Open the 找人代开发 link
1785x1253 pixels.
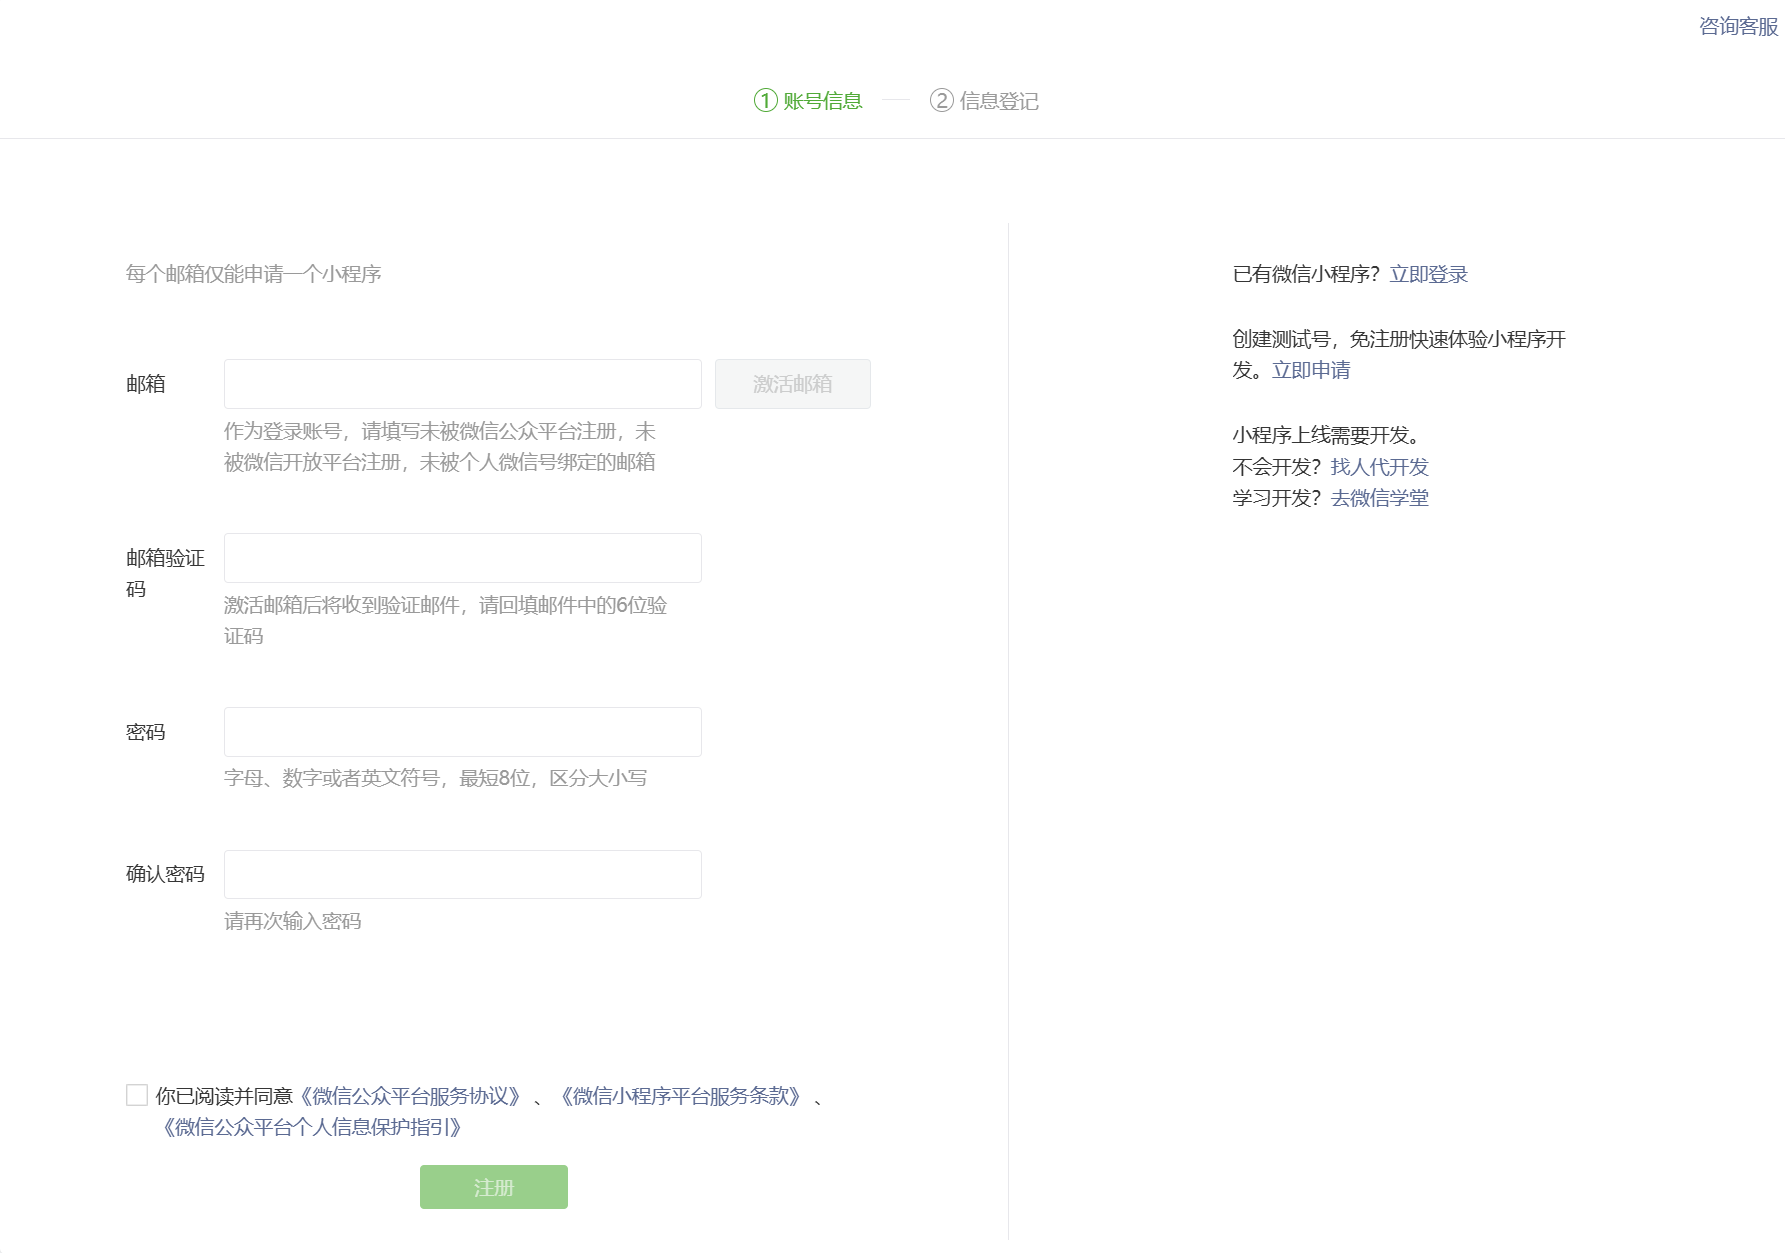coord(1379,467)
